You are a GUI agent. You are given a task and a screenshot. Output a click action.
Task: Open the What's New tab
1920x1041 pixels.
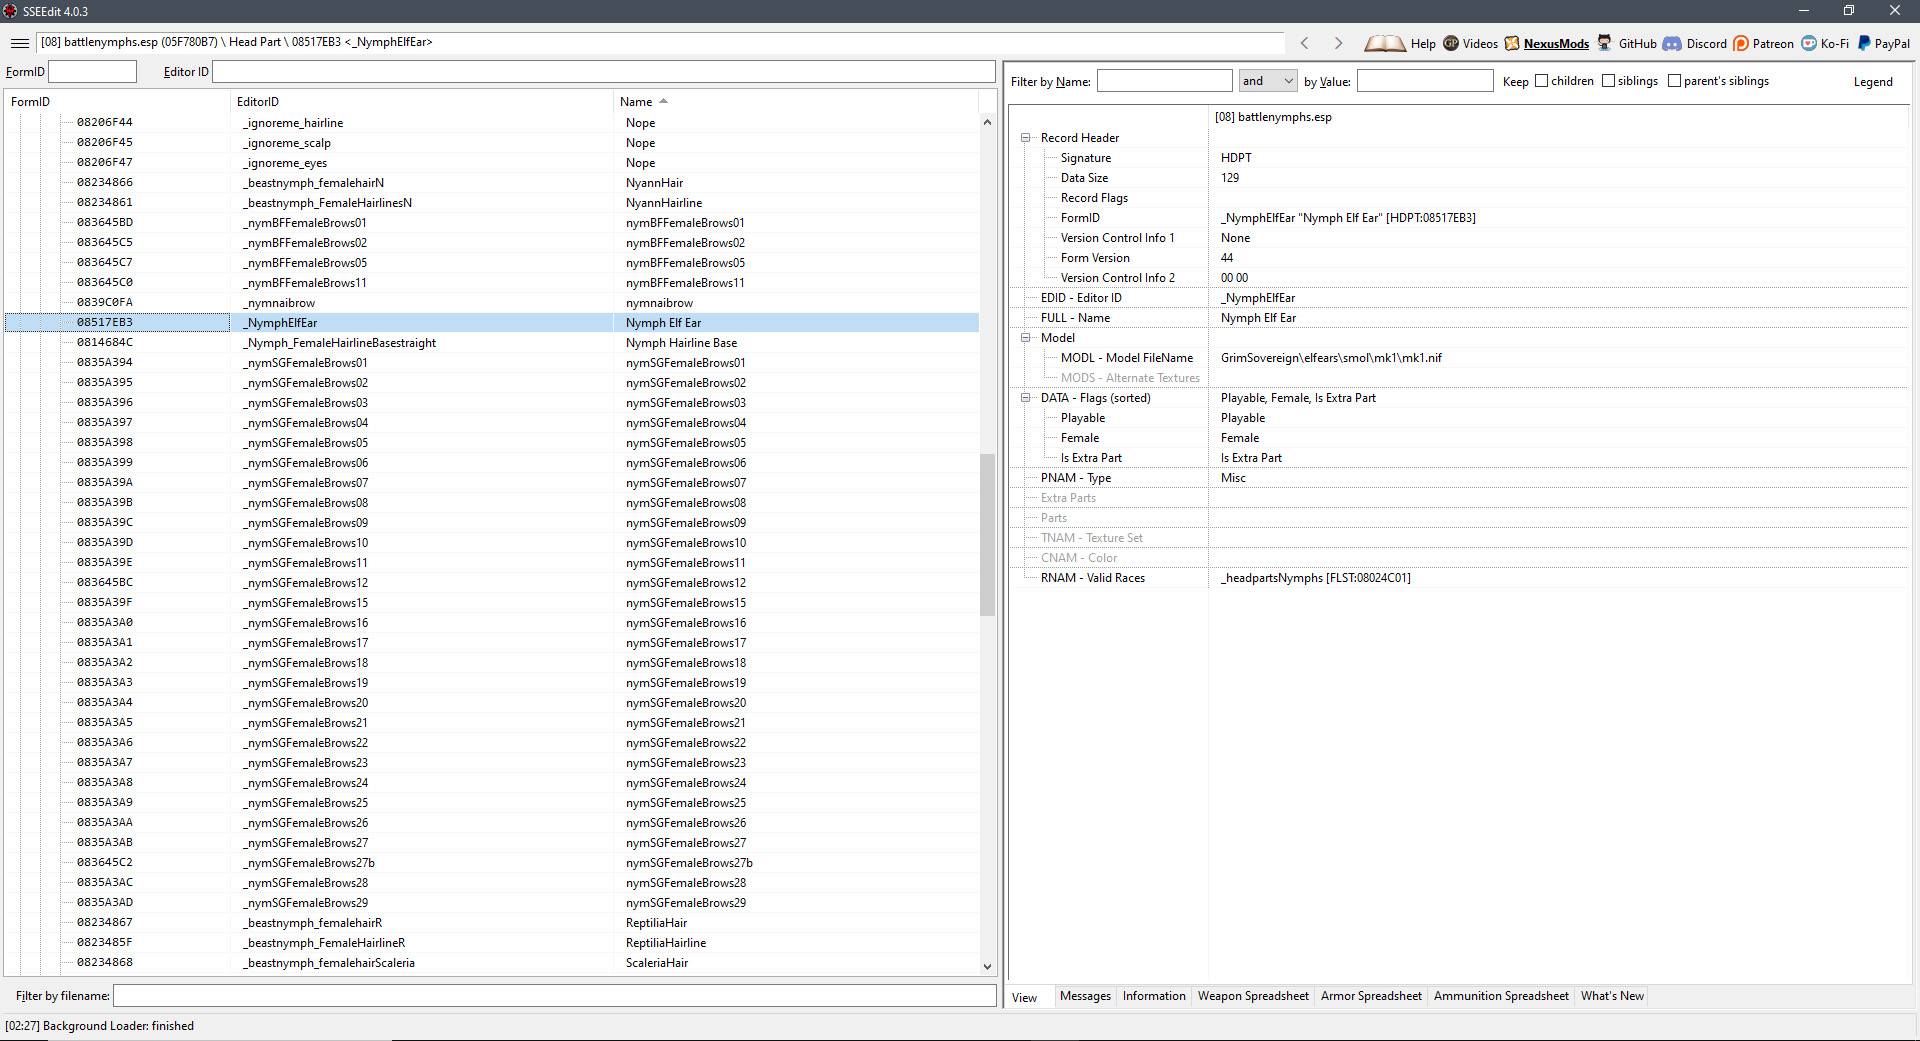coord(1612,996)
